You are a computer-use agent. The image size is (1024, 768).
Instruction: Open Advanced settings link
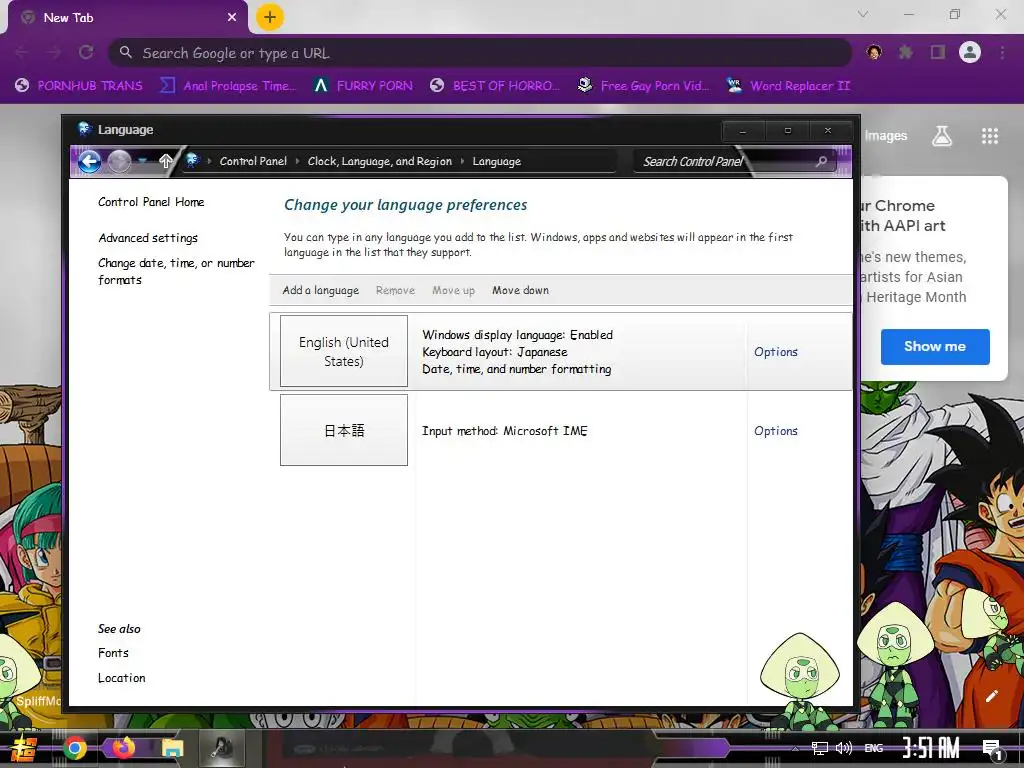click(148, 238)
